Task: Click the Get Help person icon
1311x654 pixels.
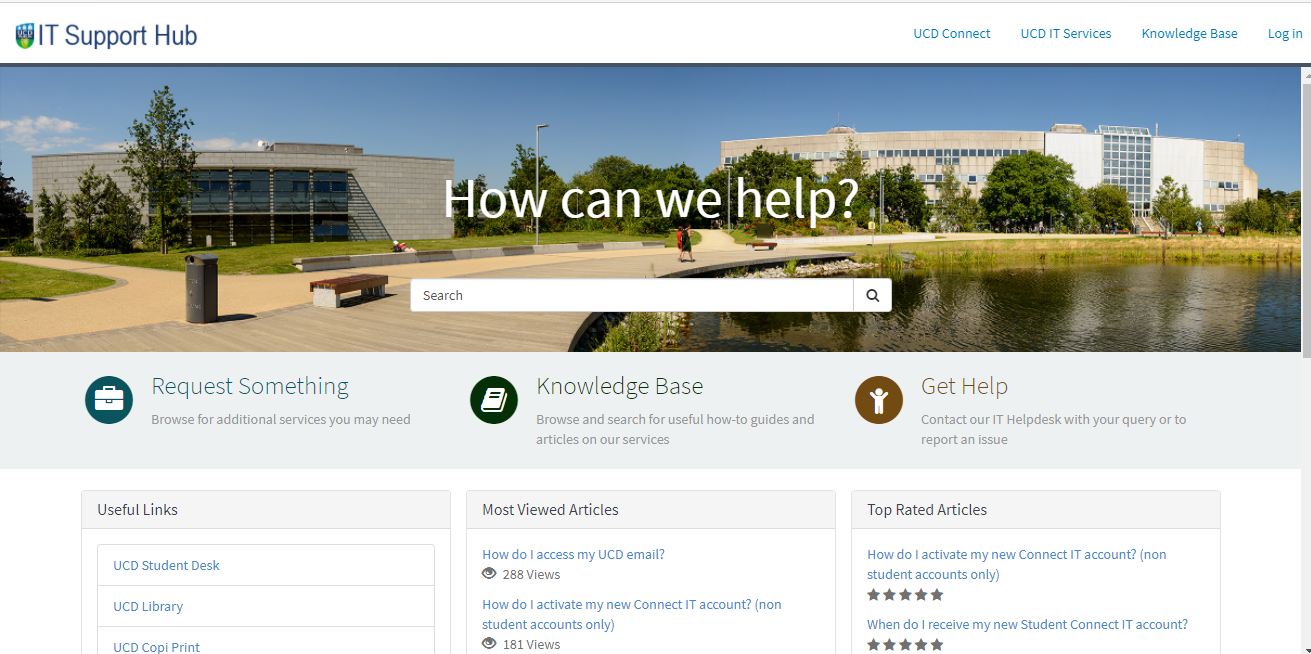Action: pyautogui.click(x=879, y=400)
